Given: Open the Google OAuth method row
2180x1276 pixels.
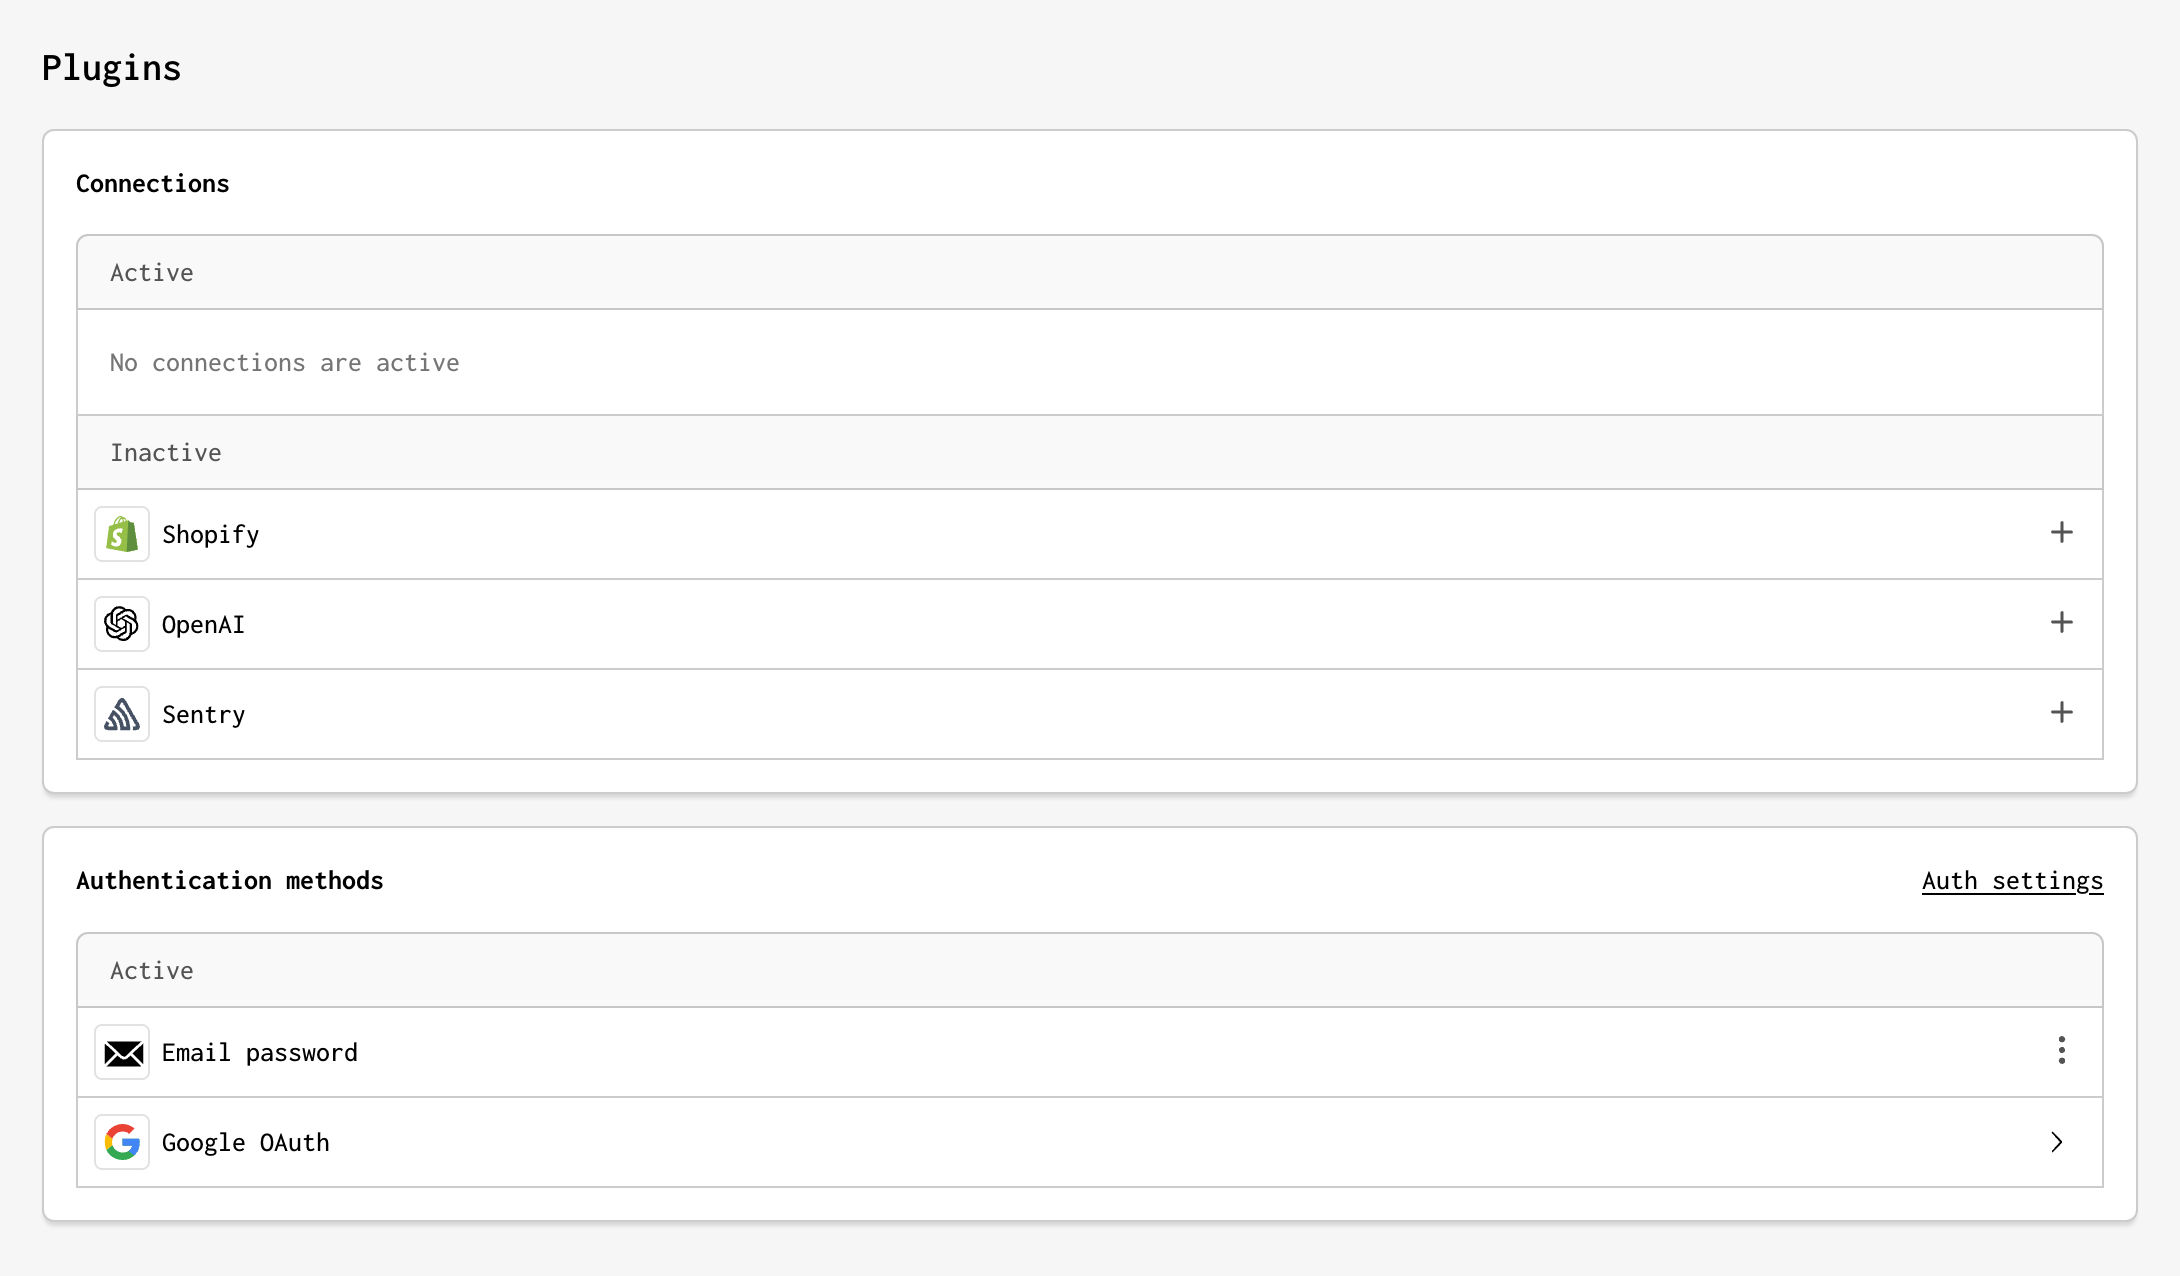Looking at the screenshot, I should coord(1090,1142).
